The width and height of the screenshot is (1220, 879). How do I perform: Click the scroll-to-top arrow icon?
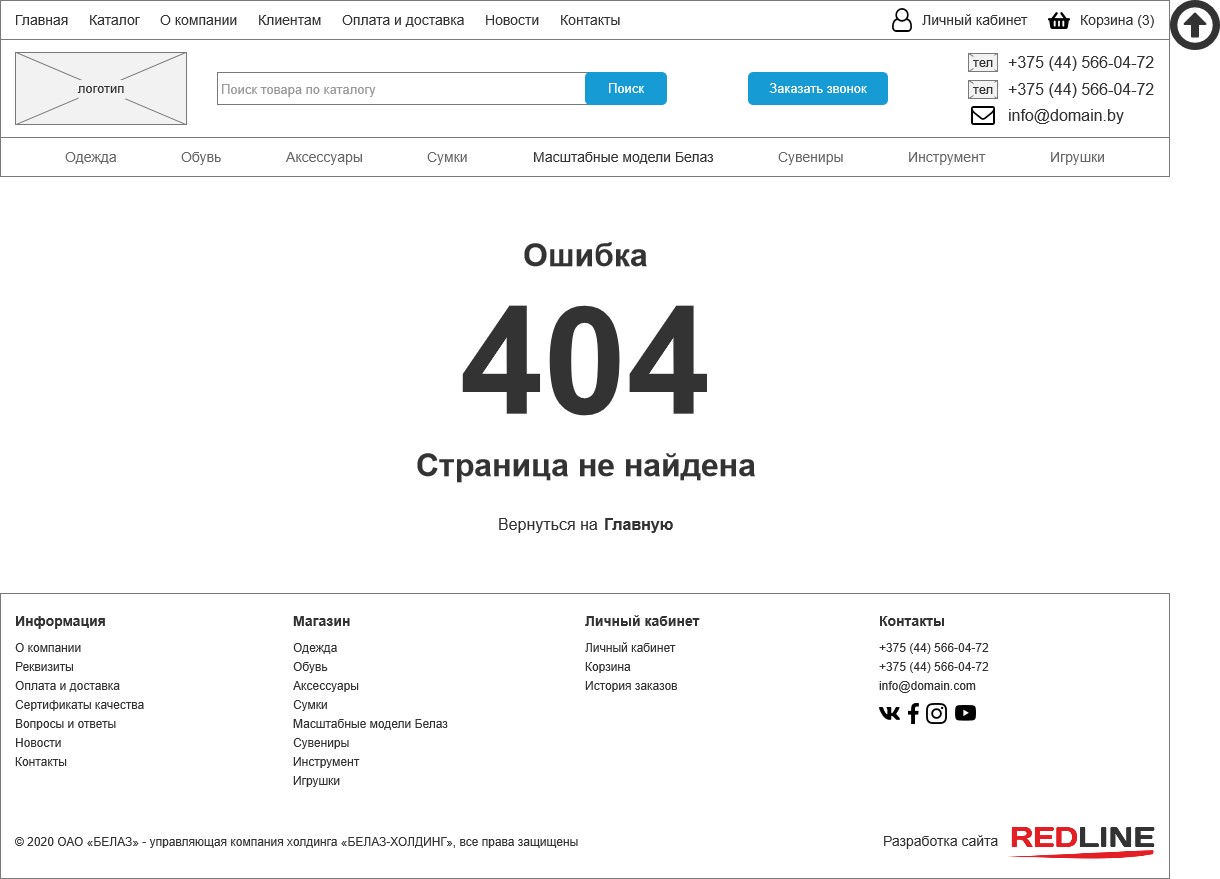point(1194,25)
